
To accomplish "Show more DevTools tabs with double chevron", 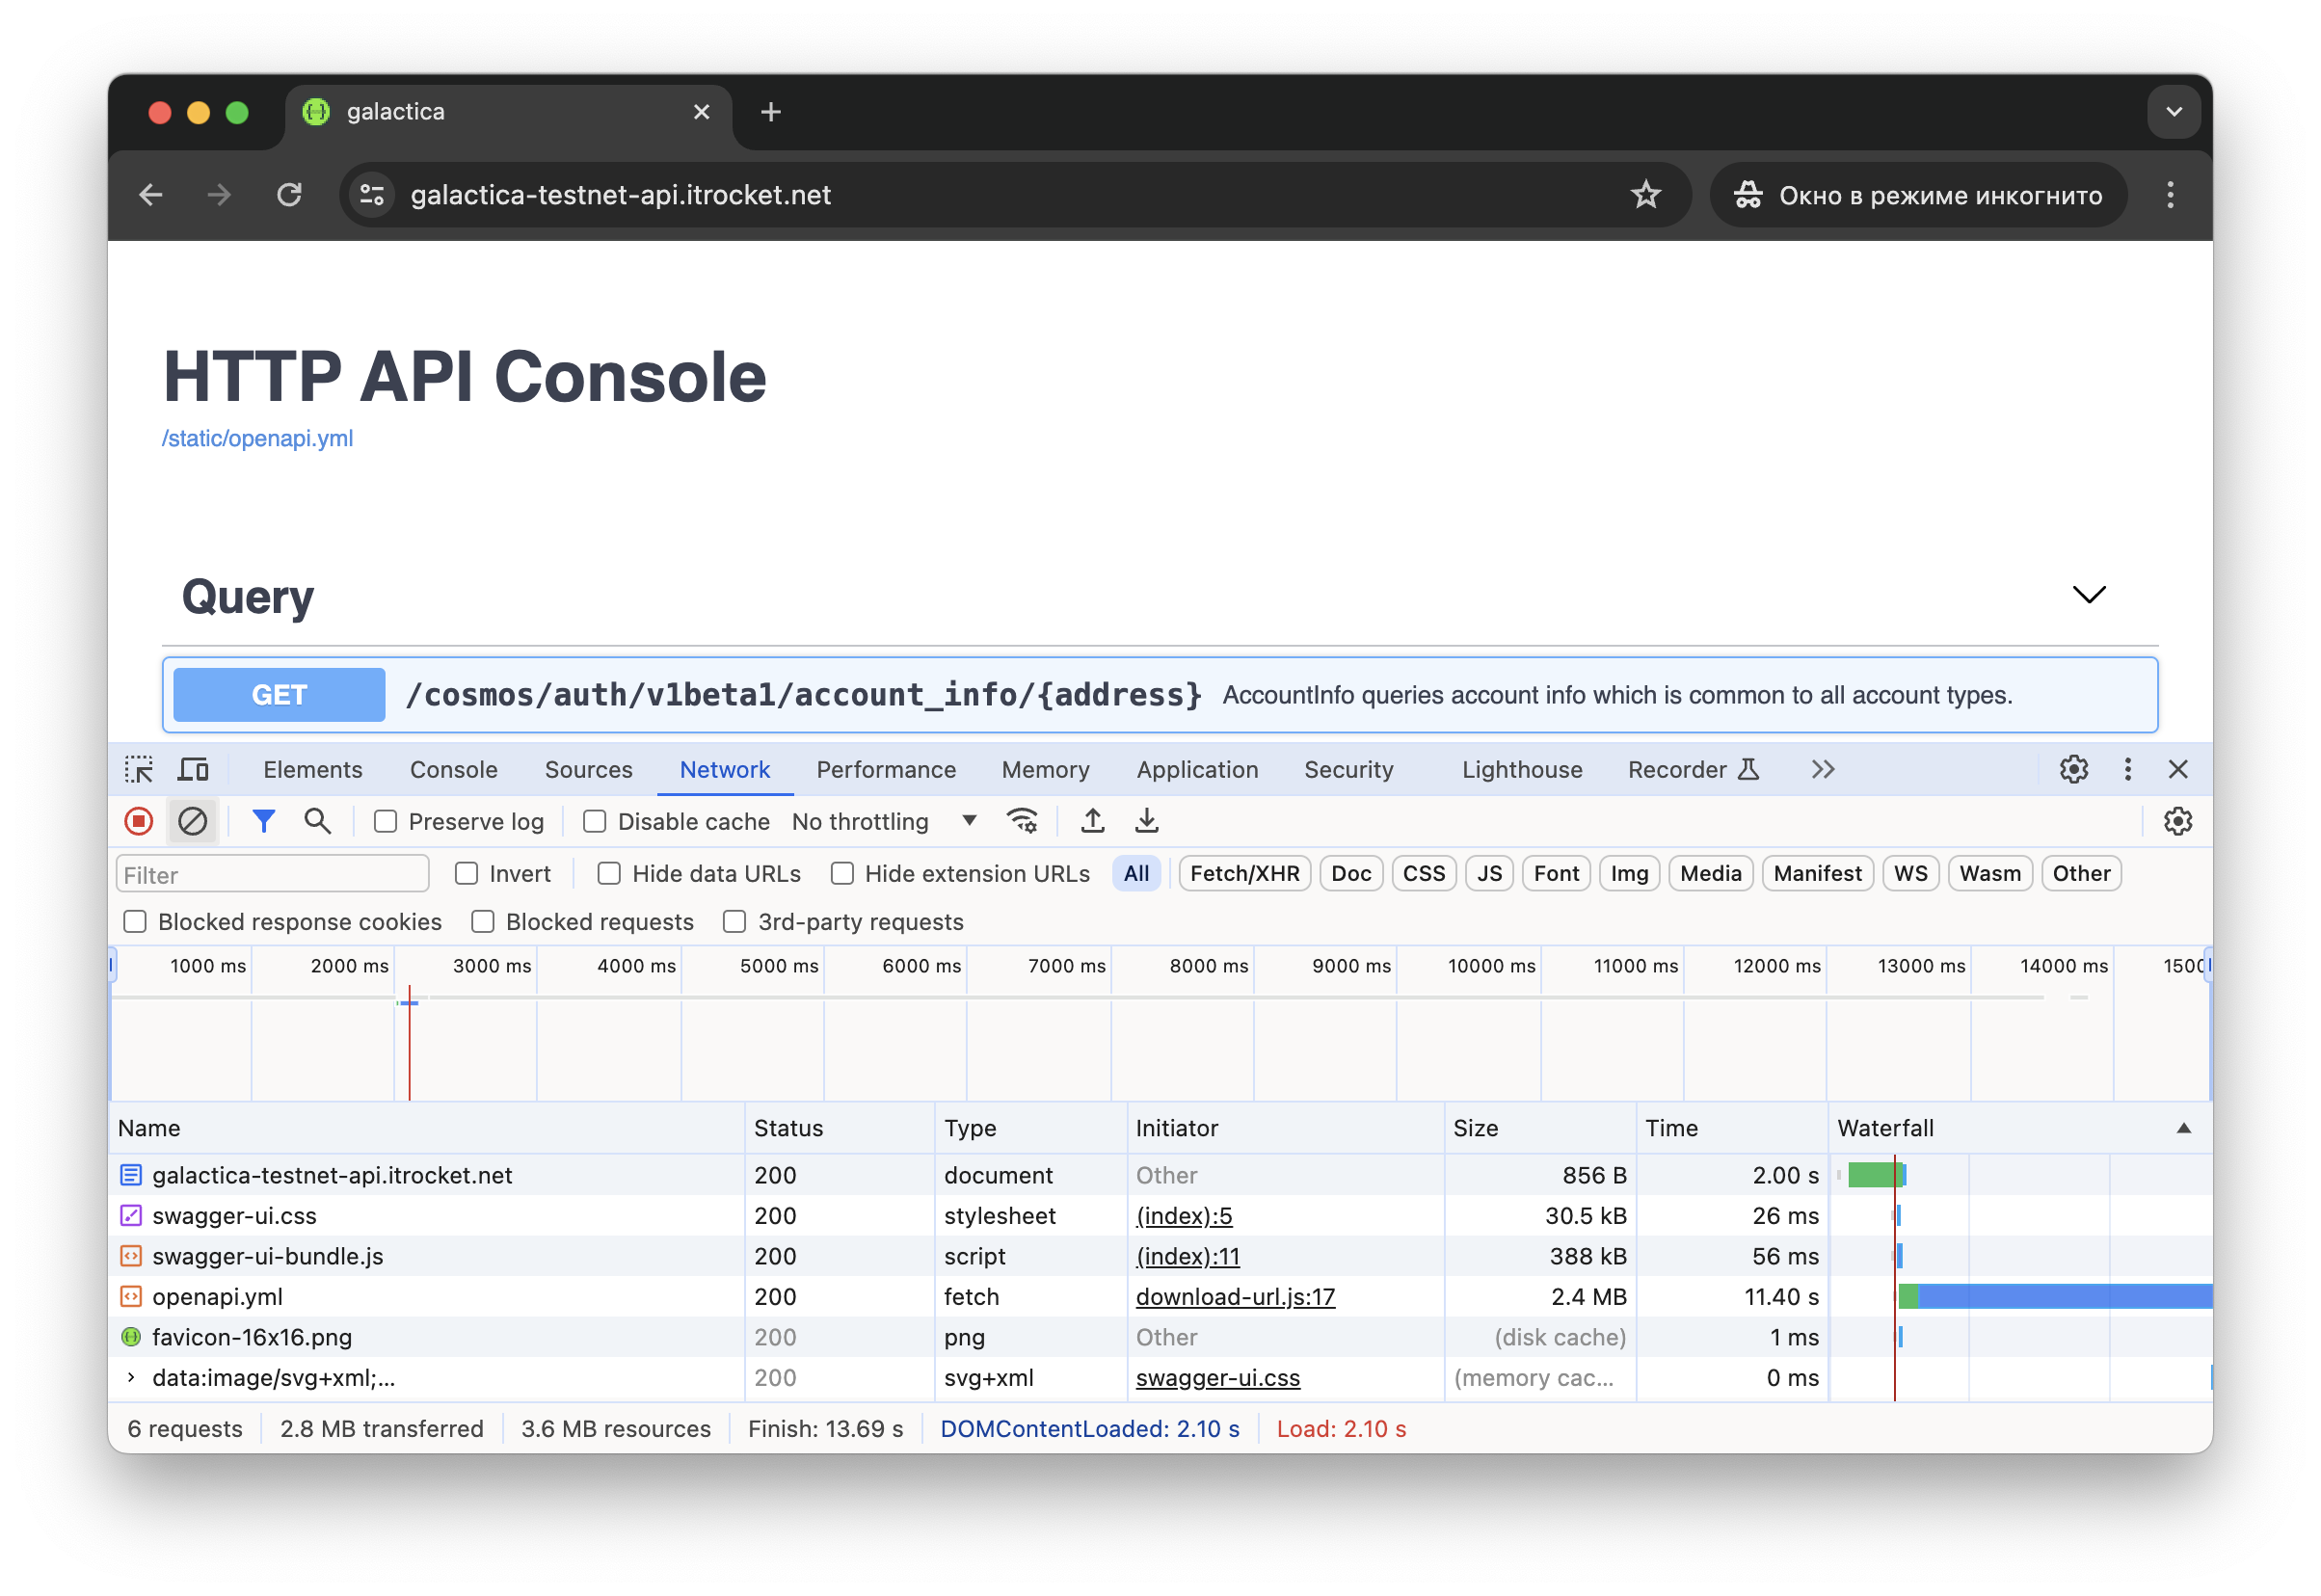I will (1821, 769).
